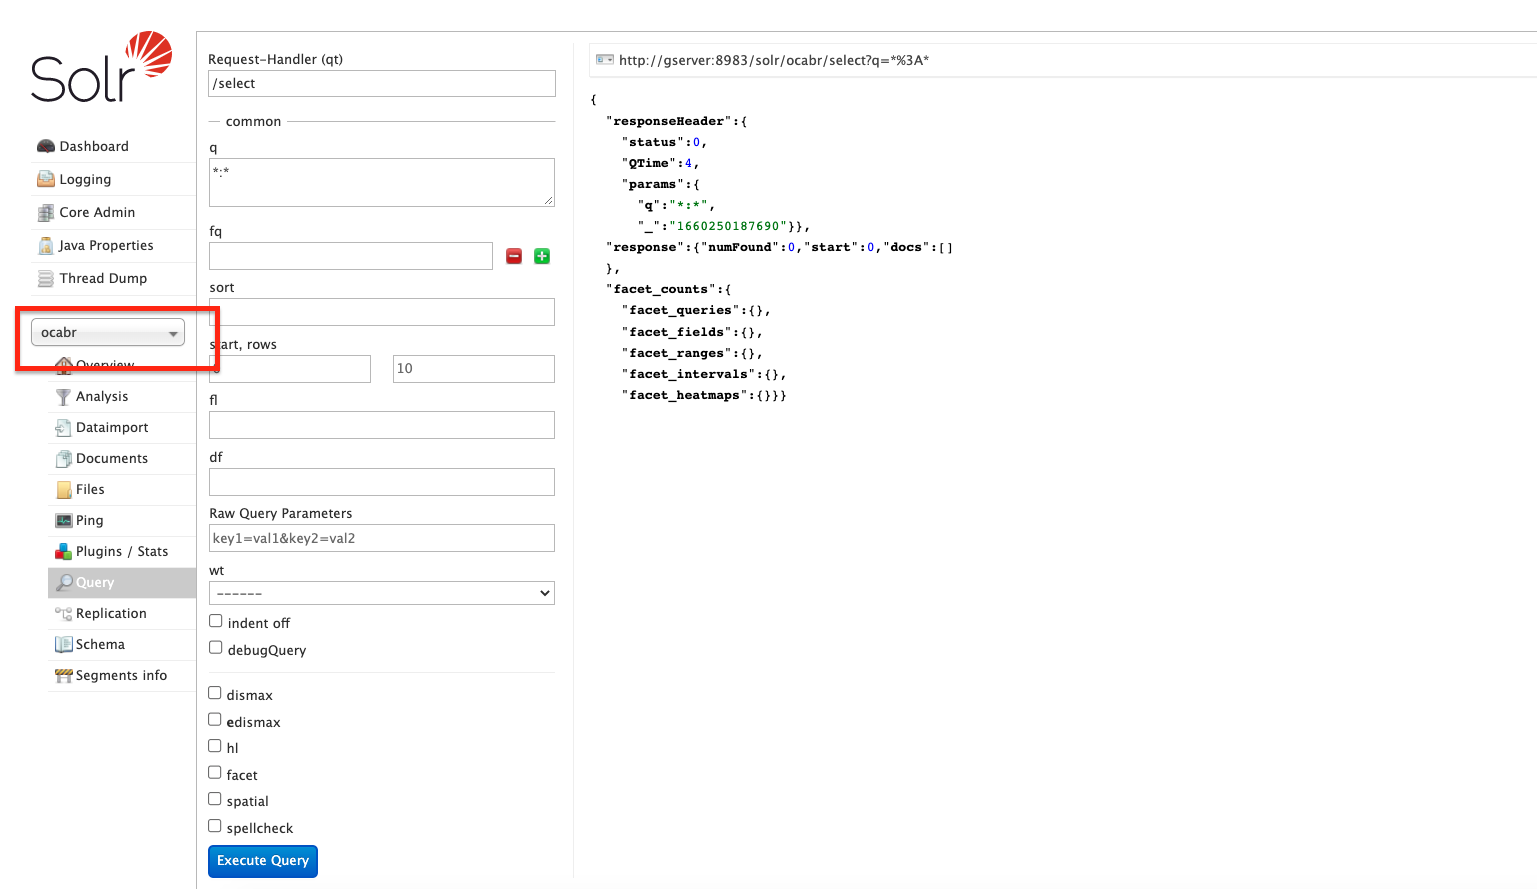Add fq filter with green plus icon
Viewport: 1537px width, 889px height.
click(542, 256)
